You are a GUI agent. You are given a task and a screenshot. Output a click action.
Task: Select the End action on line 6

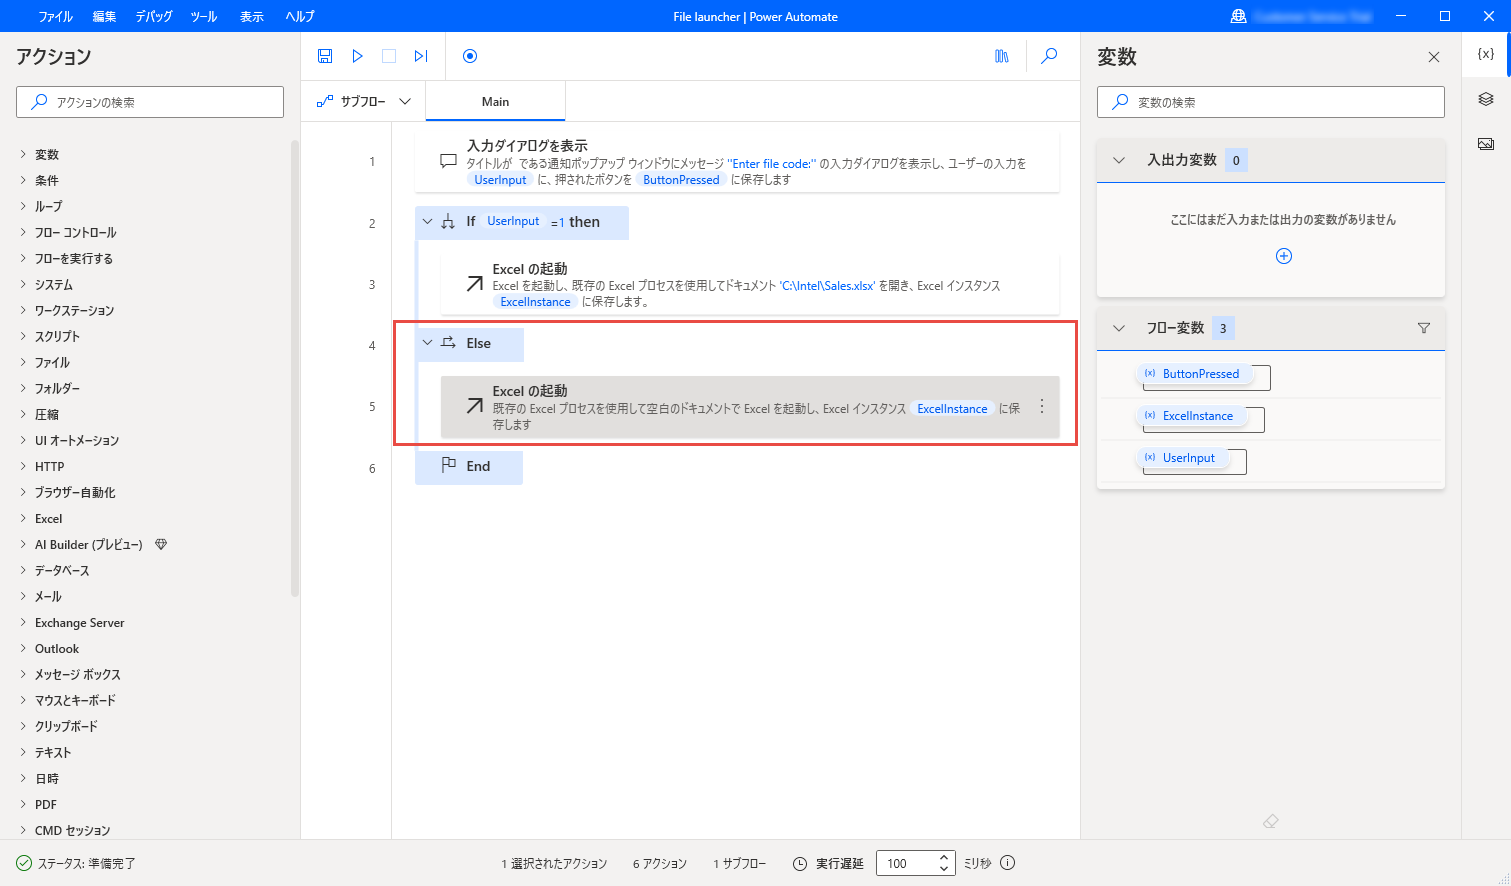(x=469, y=467)
